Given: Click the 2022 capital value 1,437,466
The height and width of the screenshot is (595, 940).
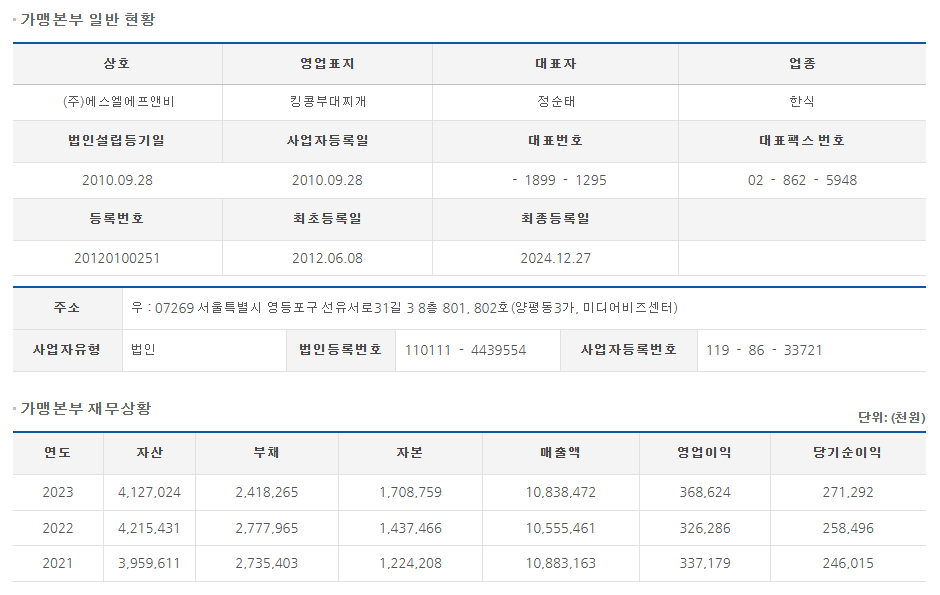Looking at the screenshot, I should (x=411, y=528).
